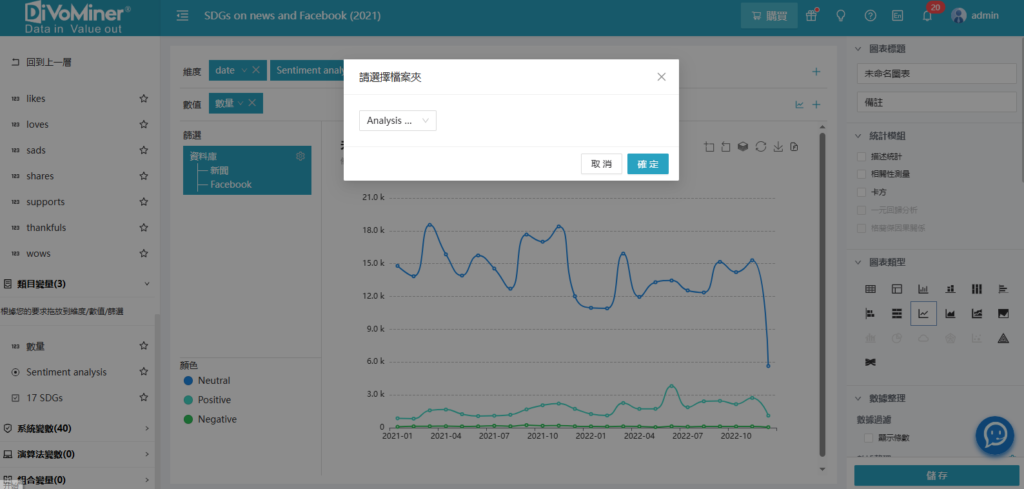Click the download chart icon
Image resolution: width=1024 pixels, height=489 pixels.
point(777,147)
